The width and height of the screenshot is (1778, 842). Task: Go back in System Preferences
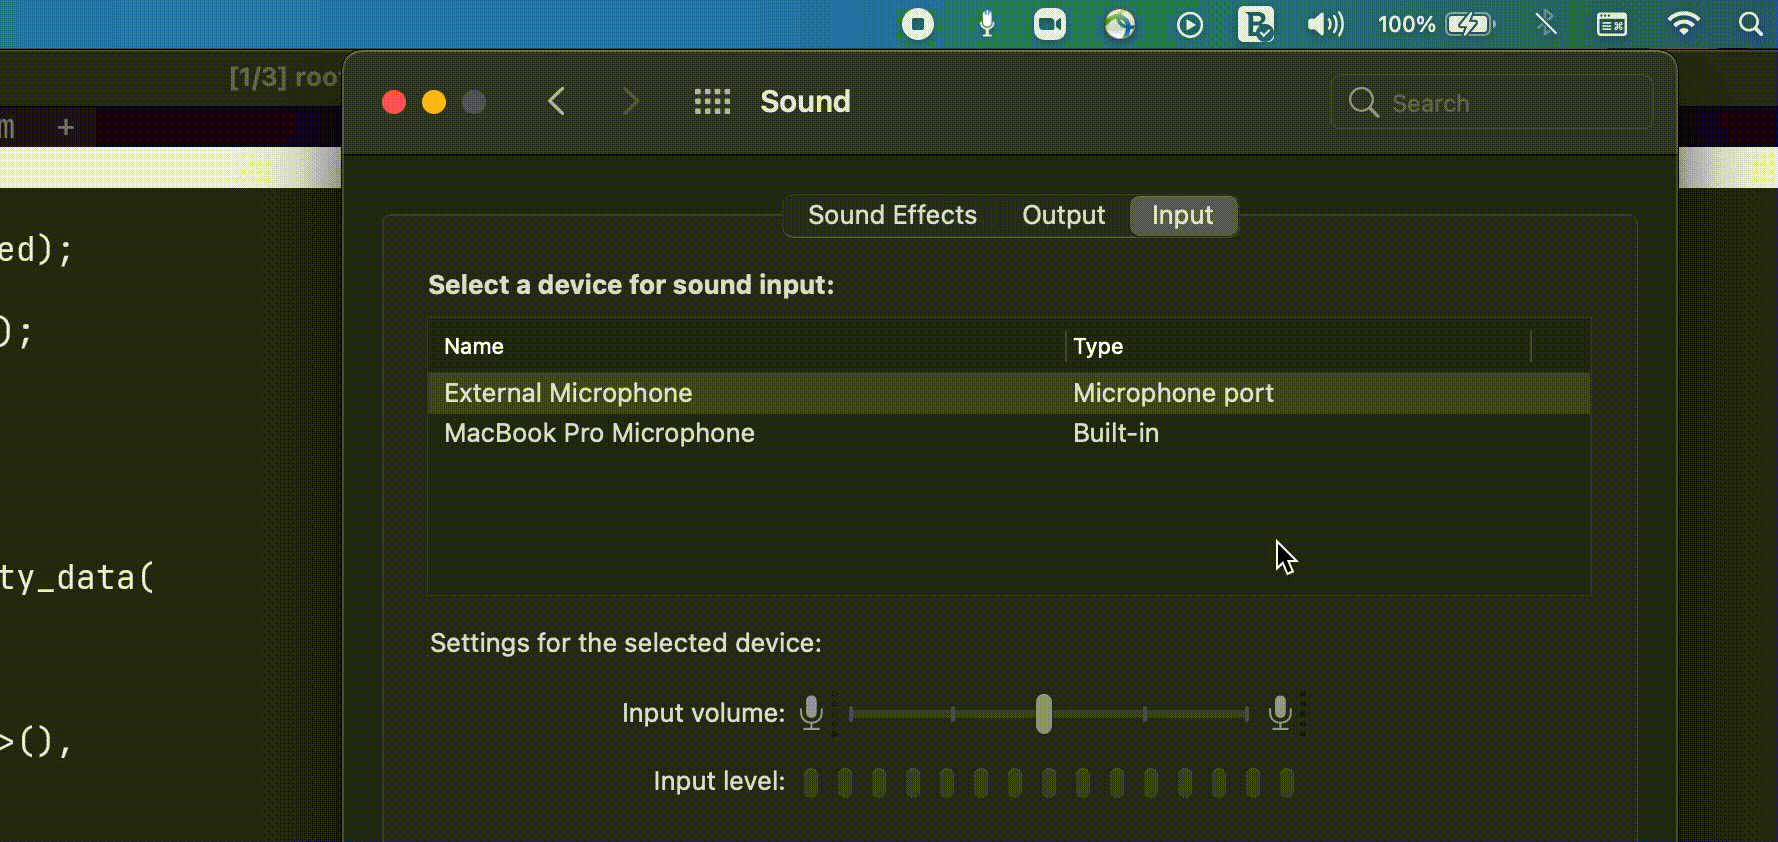coord(556,101)
